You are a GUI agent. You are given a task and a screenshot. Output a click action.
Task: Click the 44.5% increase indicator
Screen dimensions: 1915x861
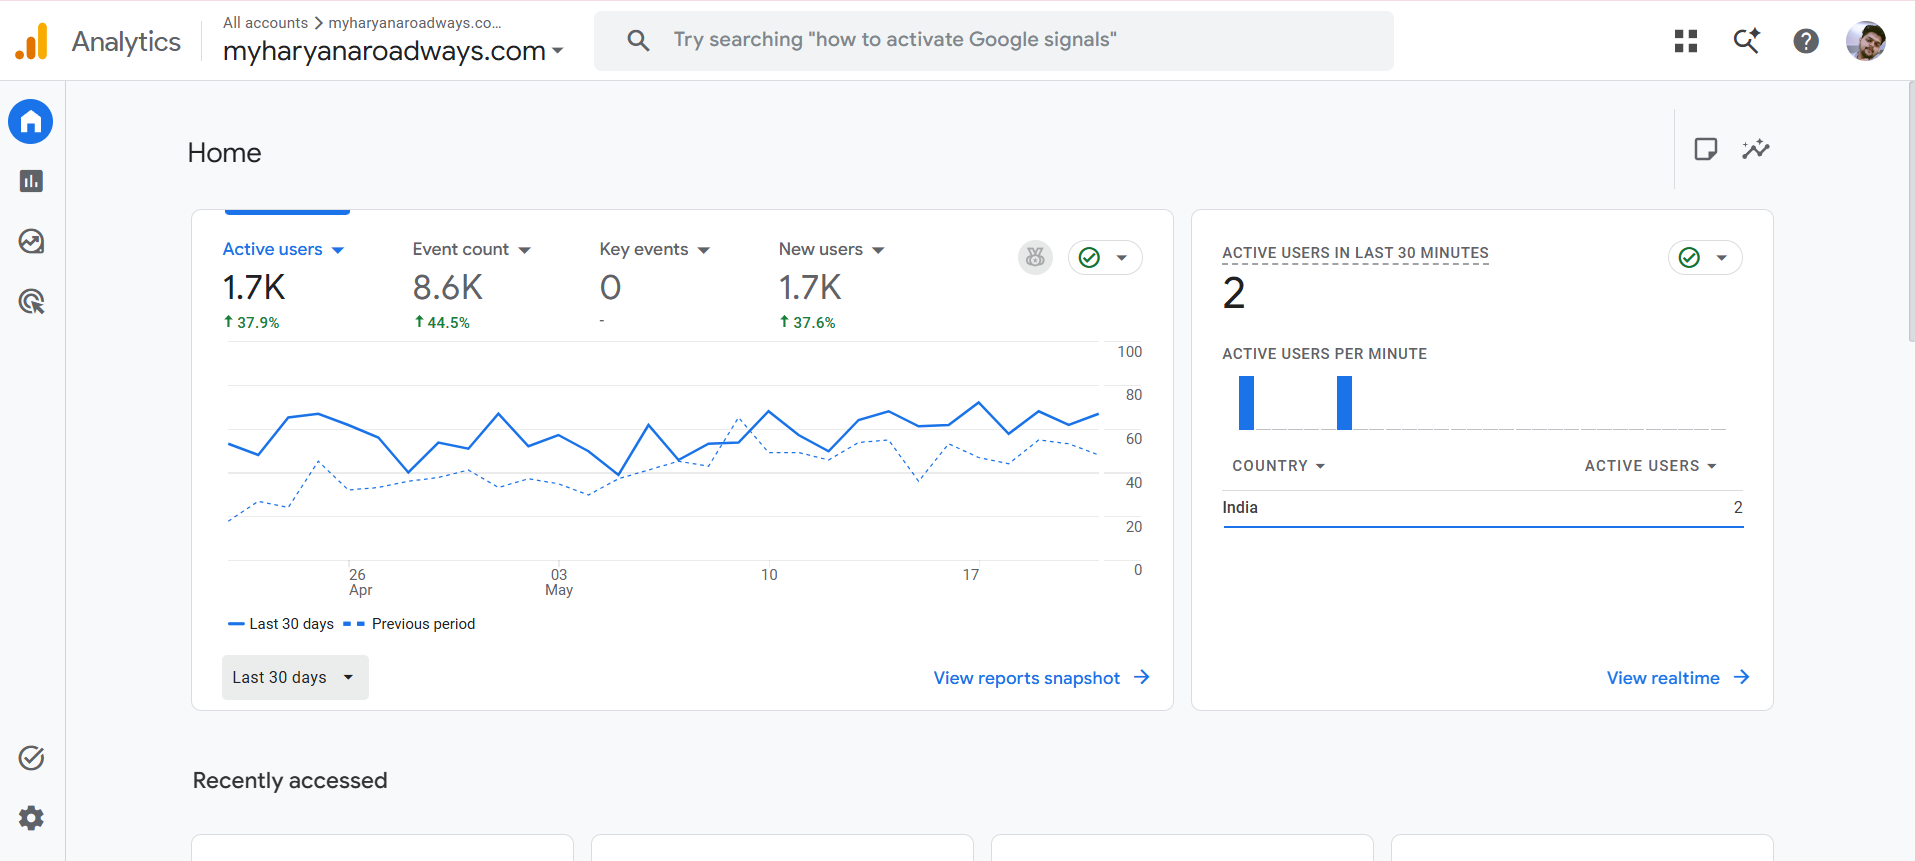click(441, 322)
